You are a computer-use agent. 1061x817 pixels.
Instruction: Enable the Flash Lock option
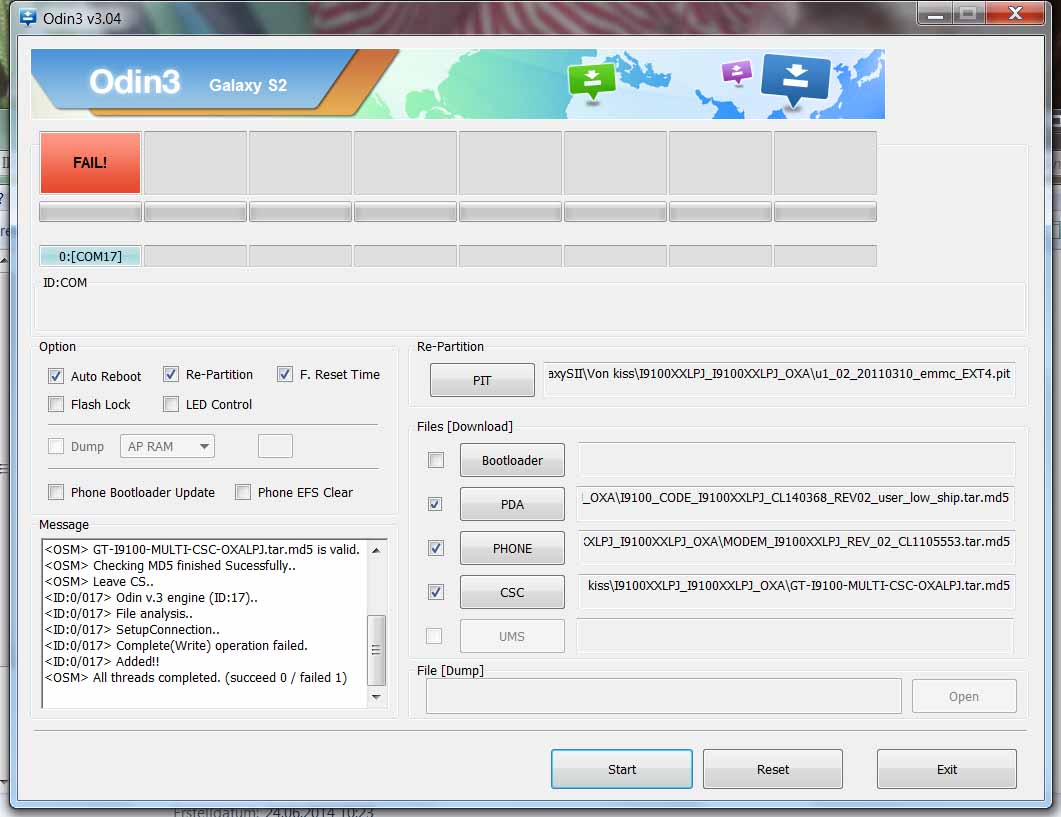[56, 404]
